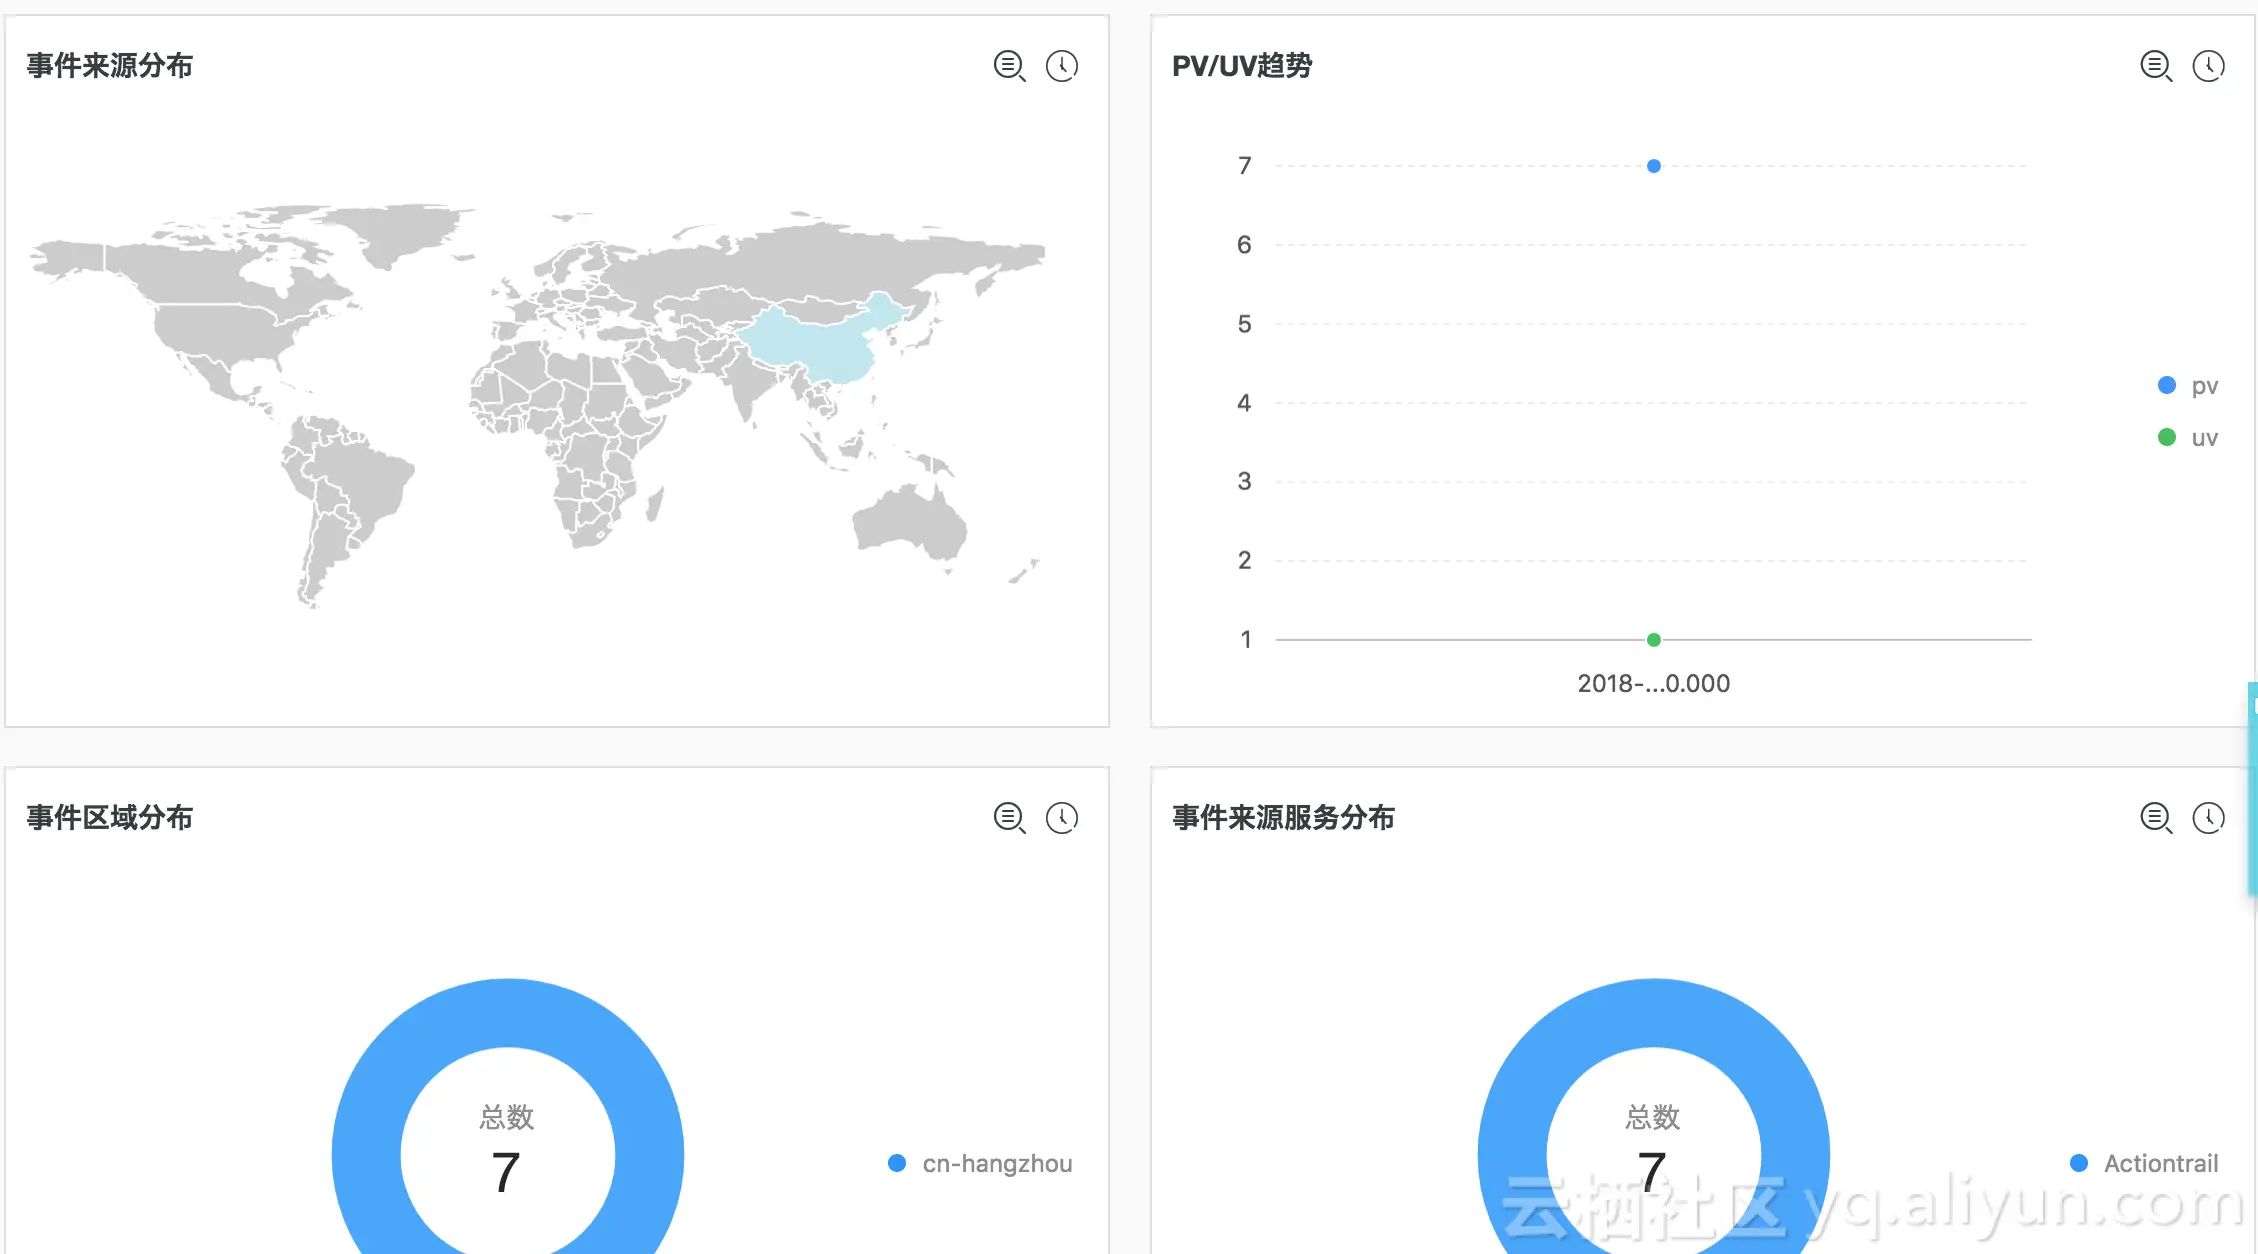Toggle the uv series in the chart legend
Screen dimensions: 2258x1254
pos(2204,438)
